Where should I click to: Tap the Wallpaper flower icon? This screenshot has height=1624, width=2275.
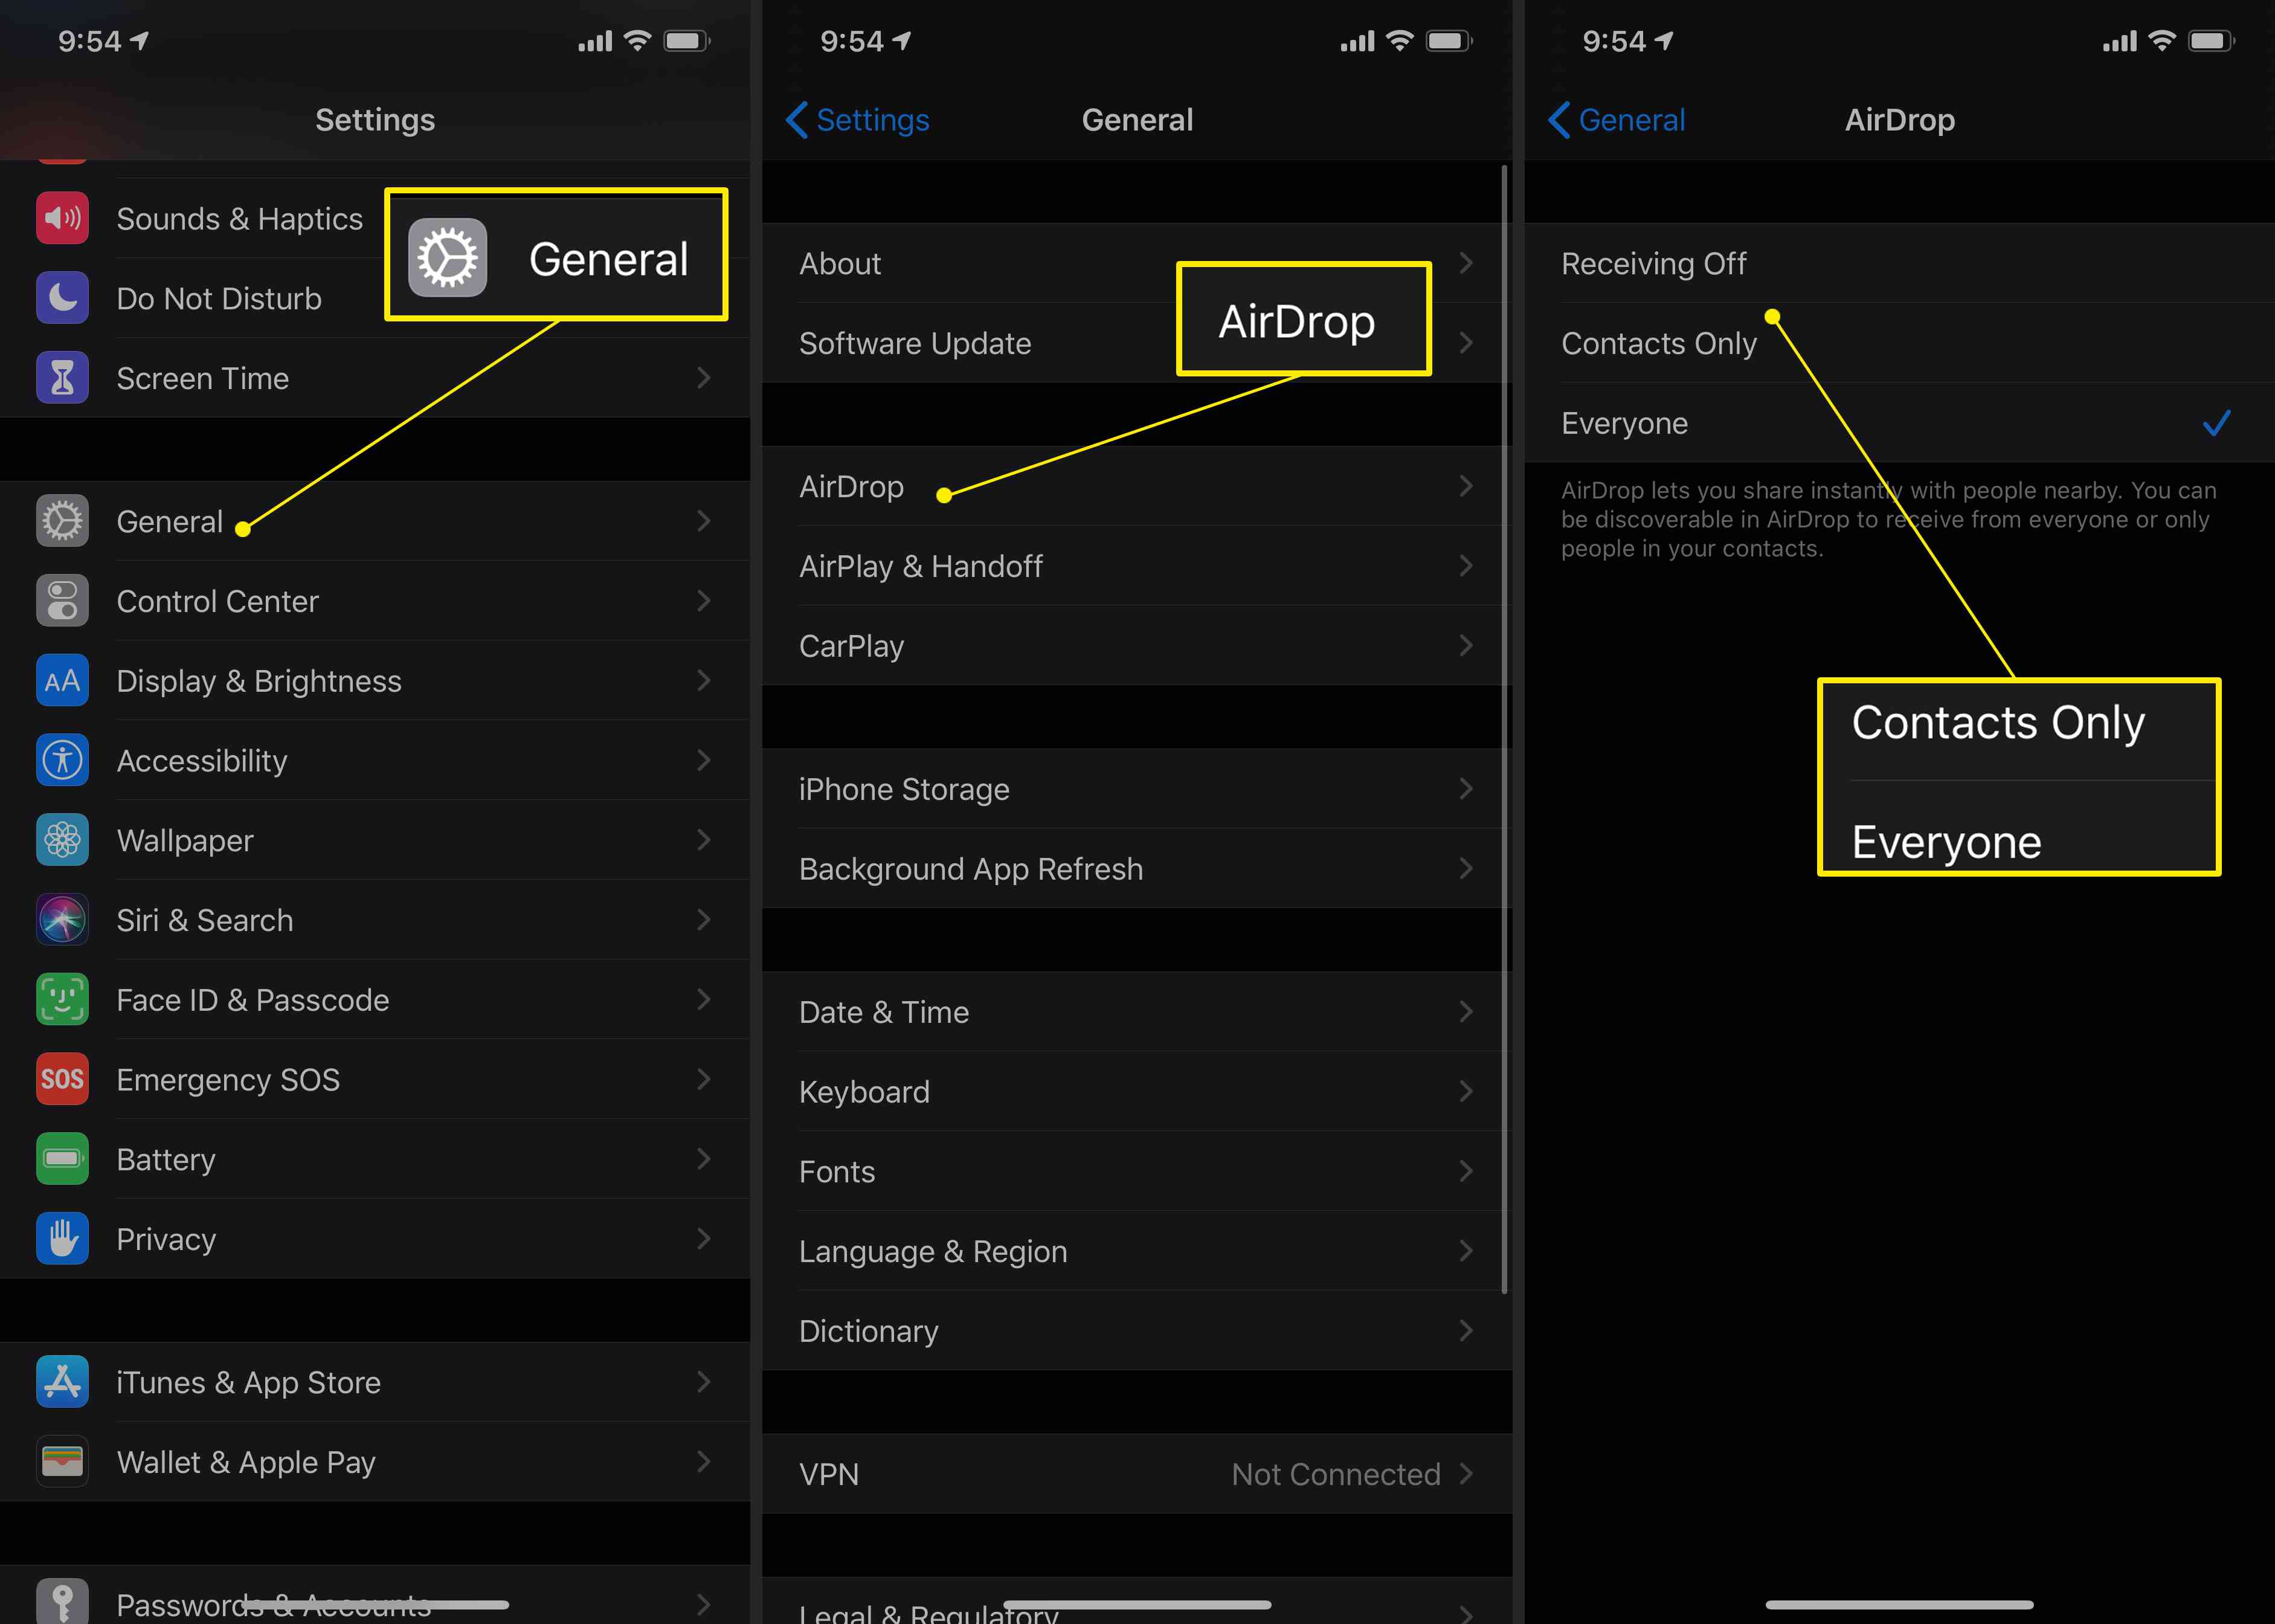pyautogui.click(x=62, y=840)
